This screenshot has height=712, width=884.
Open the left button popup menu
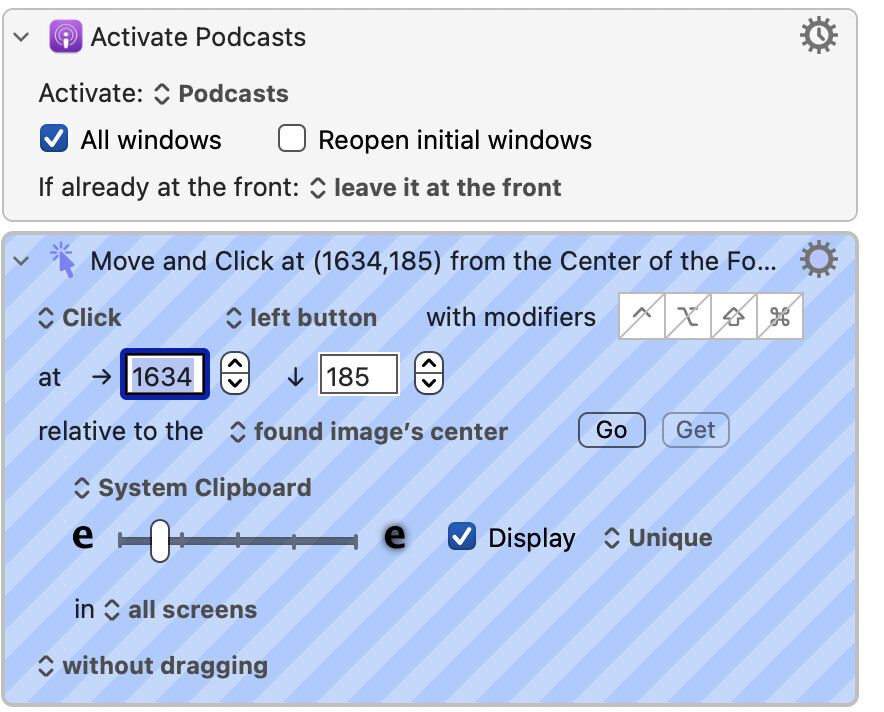click(301, 318)
